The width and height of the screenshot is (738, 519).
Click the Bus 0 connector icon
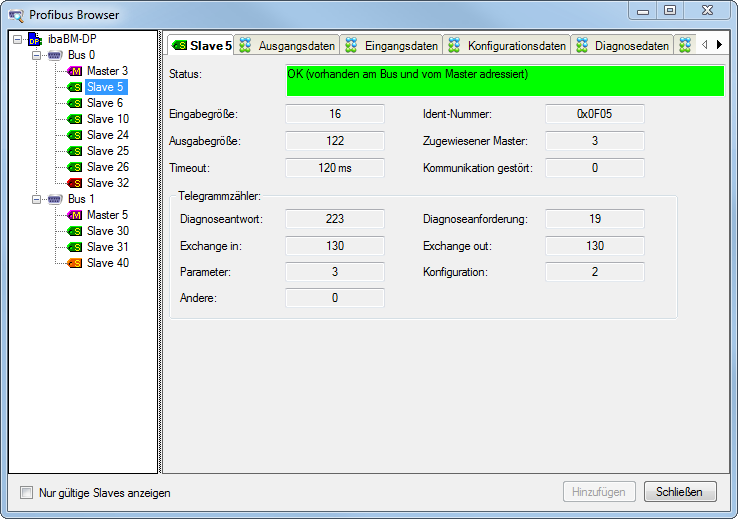55,55
